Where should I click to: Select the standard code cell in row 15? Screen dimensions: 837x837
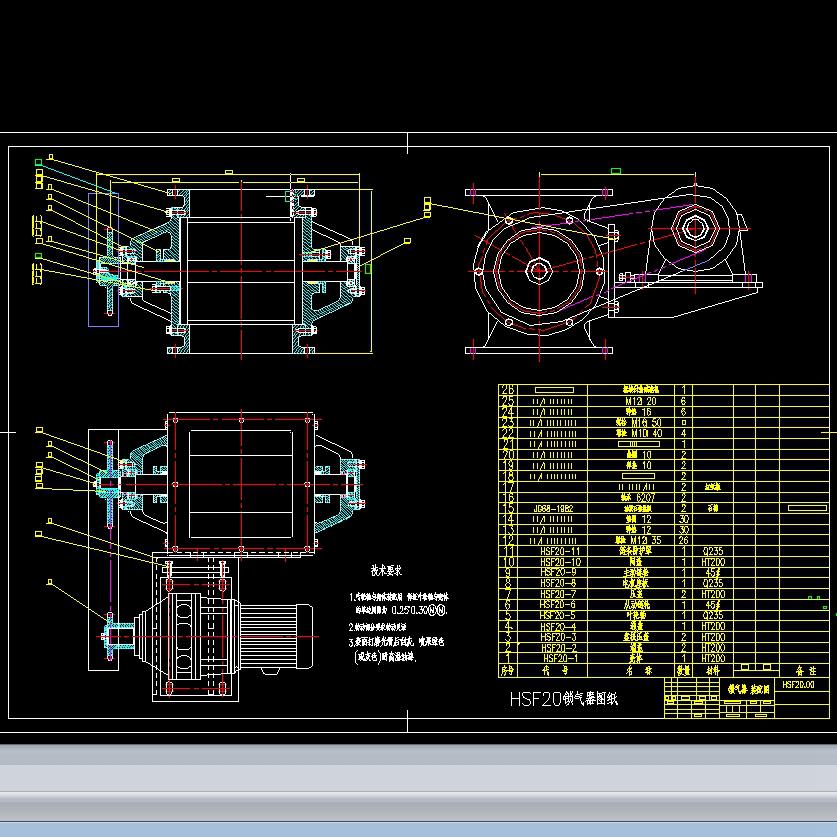tap(554, 508)
